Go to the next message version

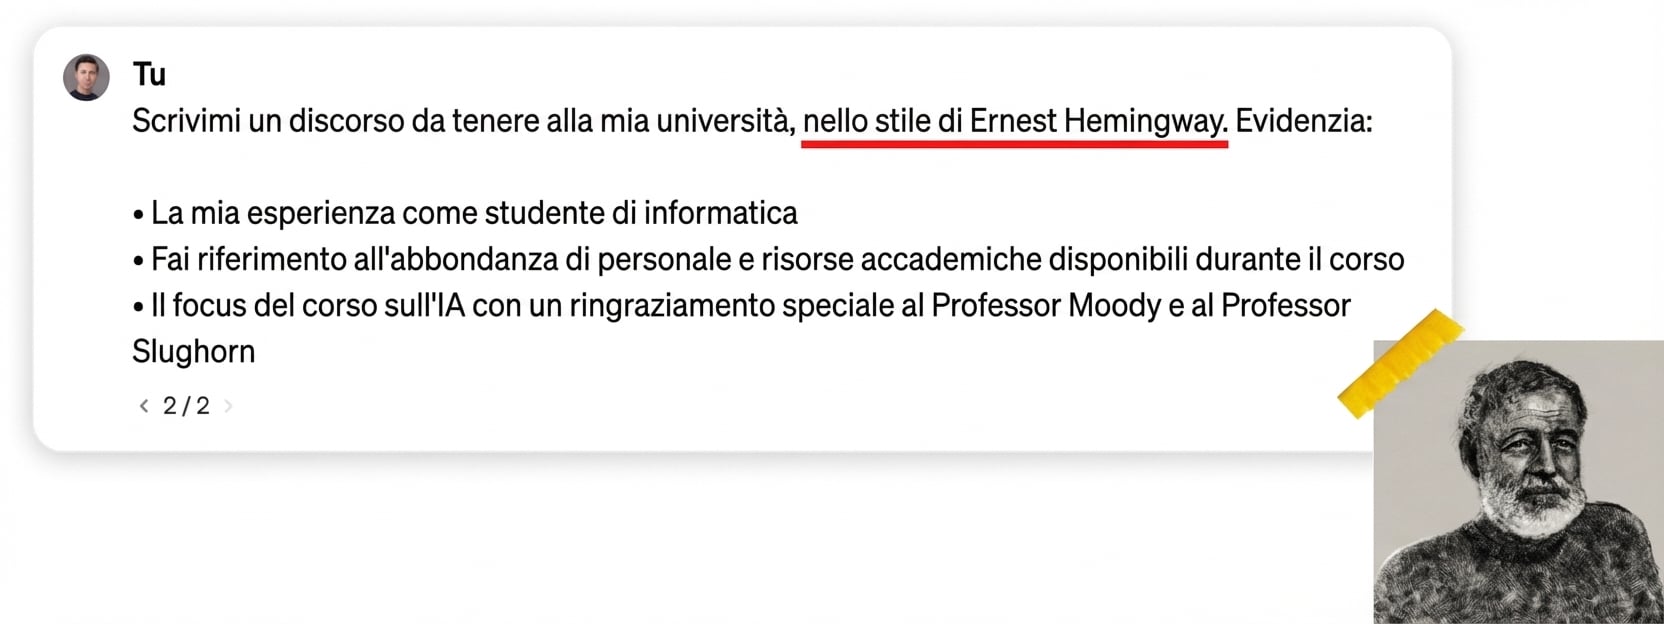228,406
